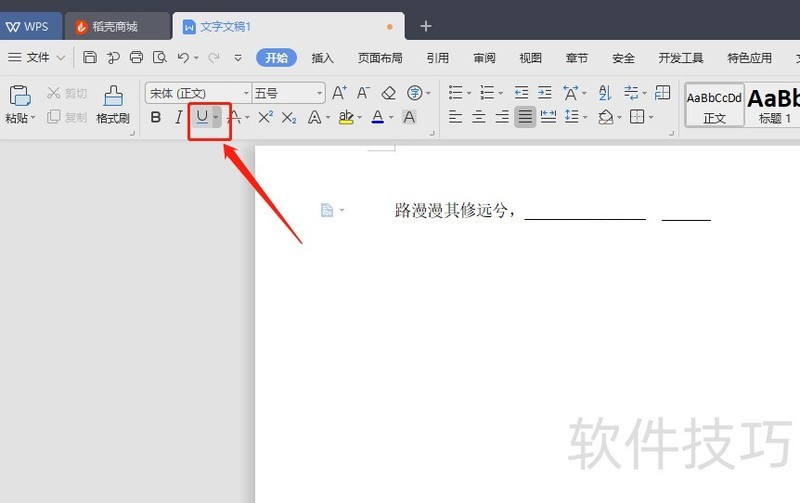This screenshot has height=503, width=800.
Task: Click the phonetic guide circled-character icon
Action: (x=414, y=93)
